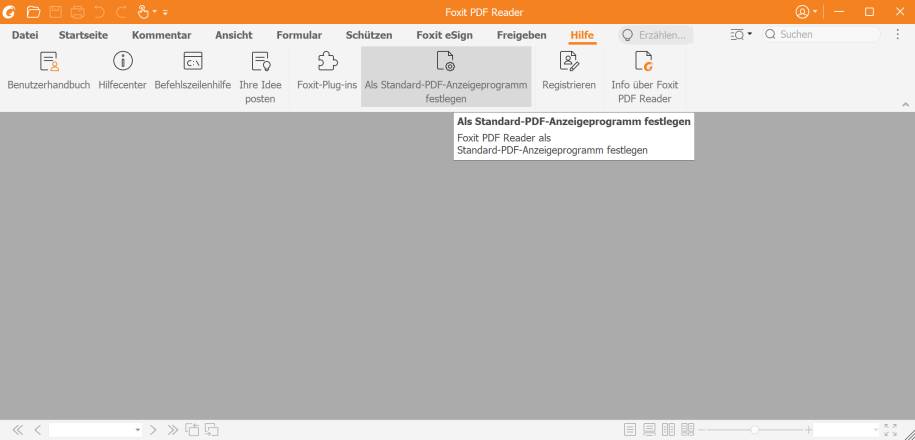915x440 pixels.
Task: Select facing pages view mode
Action: (668, 430)
